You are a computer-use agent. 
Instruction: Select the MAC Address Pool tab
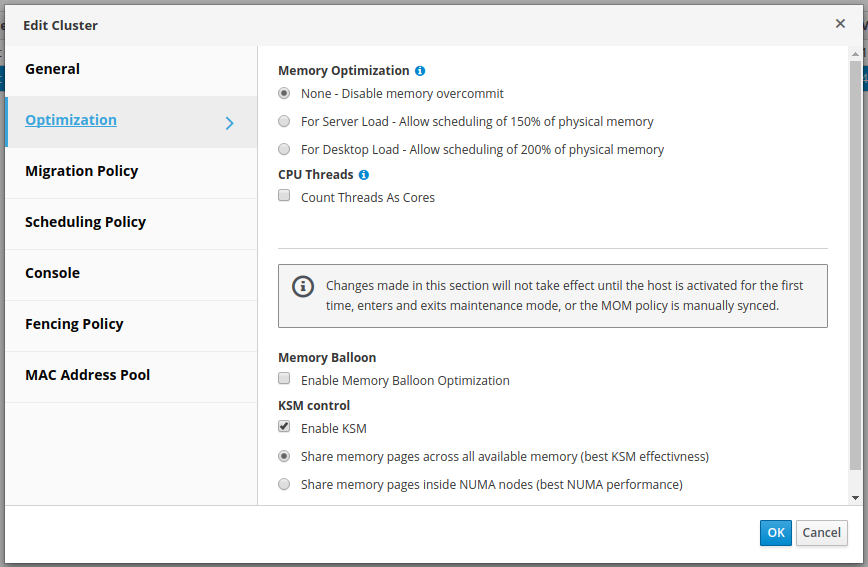pyautogui.click(x=88, y=375)
